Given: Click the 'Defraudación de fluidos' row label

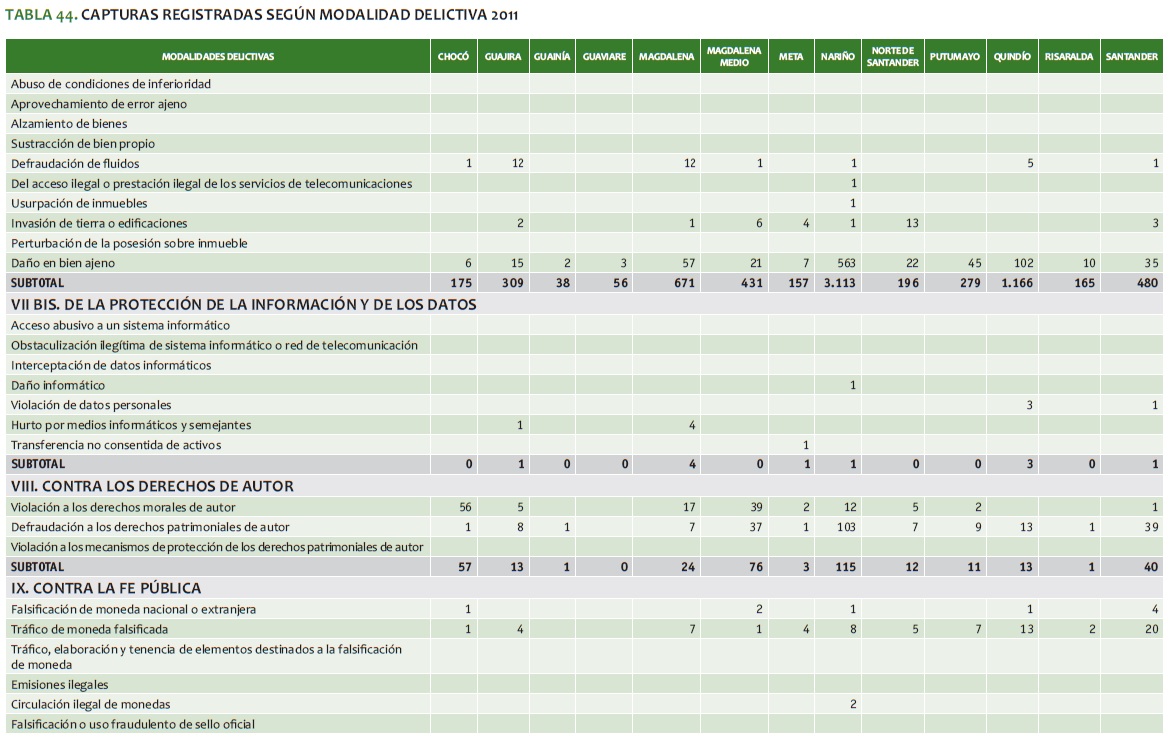Looking at the screenshot, I should click(75, 163).
